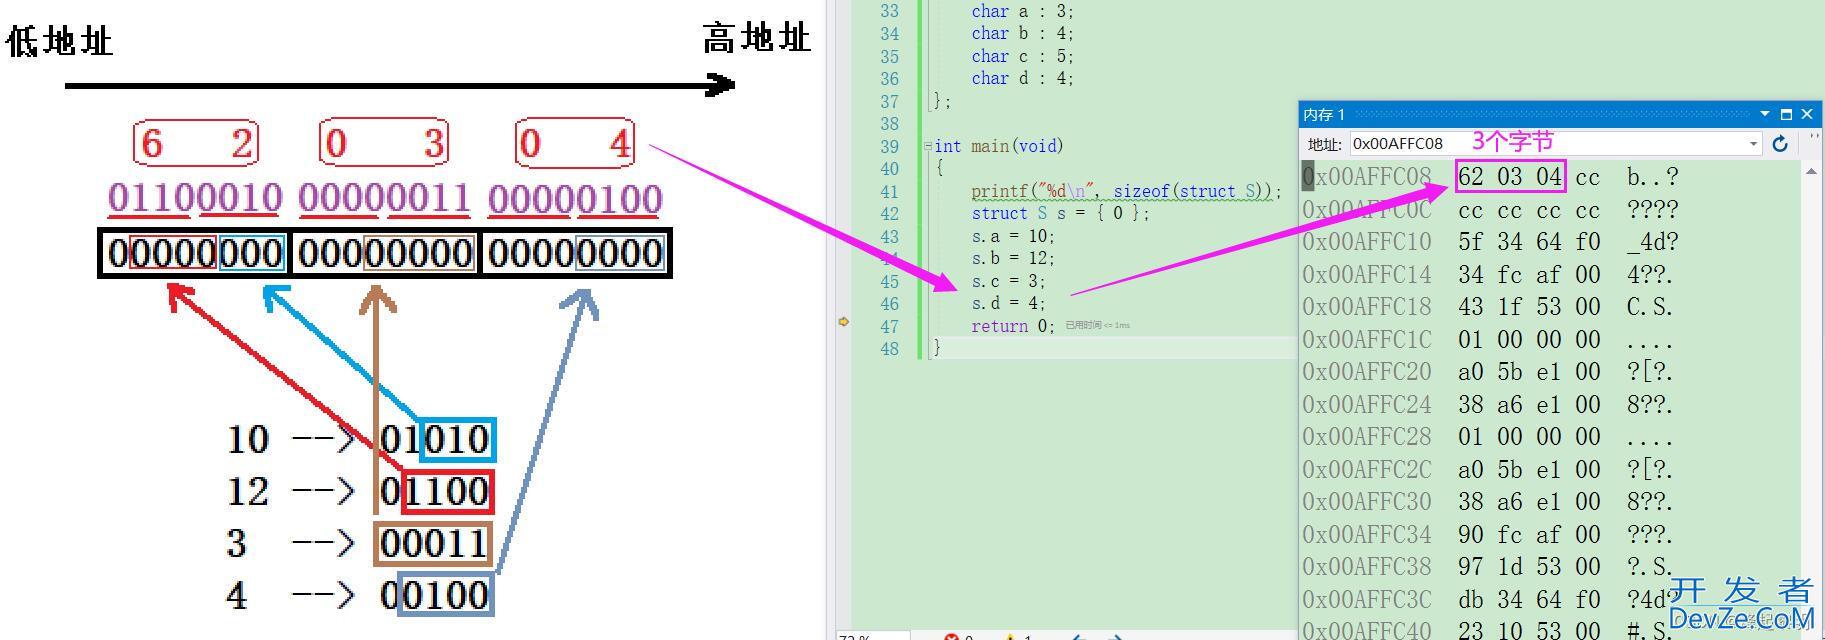
Task: Click statement 's.a = 10;' on line 43
Action: [x=1013, y=236]
